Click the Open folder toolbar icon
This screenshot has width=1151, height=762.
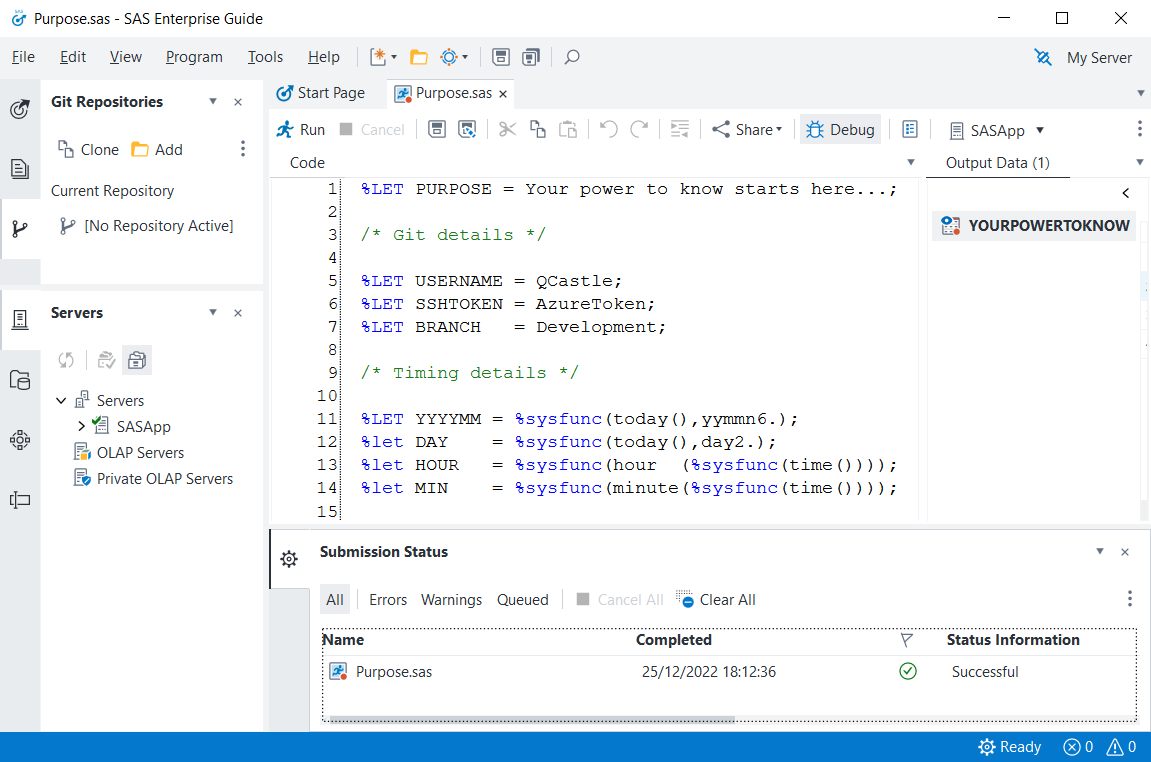pos(418,57)
